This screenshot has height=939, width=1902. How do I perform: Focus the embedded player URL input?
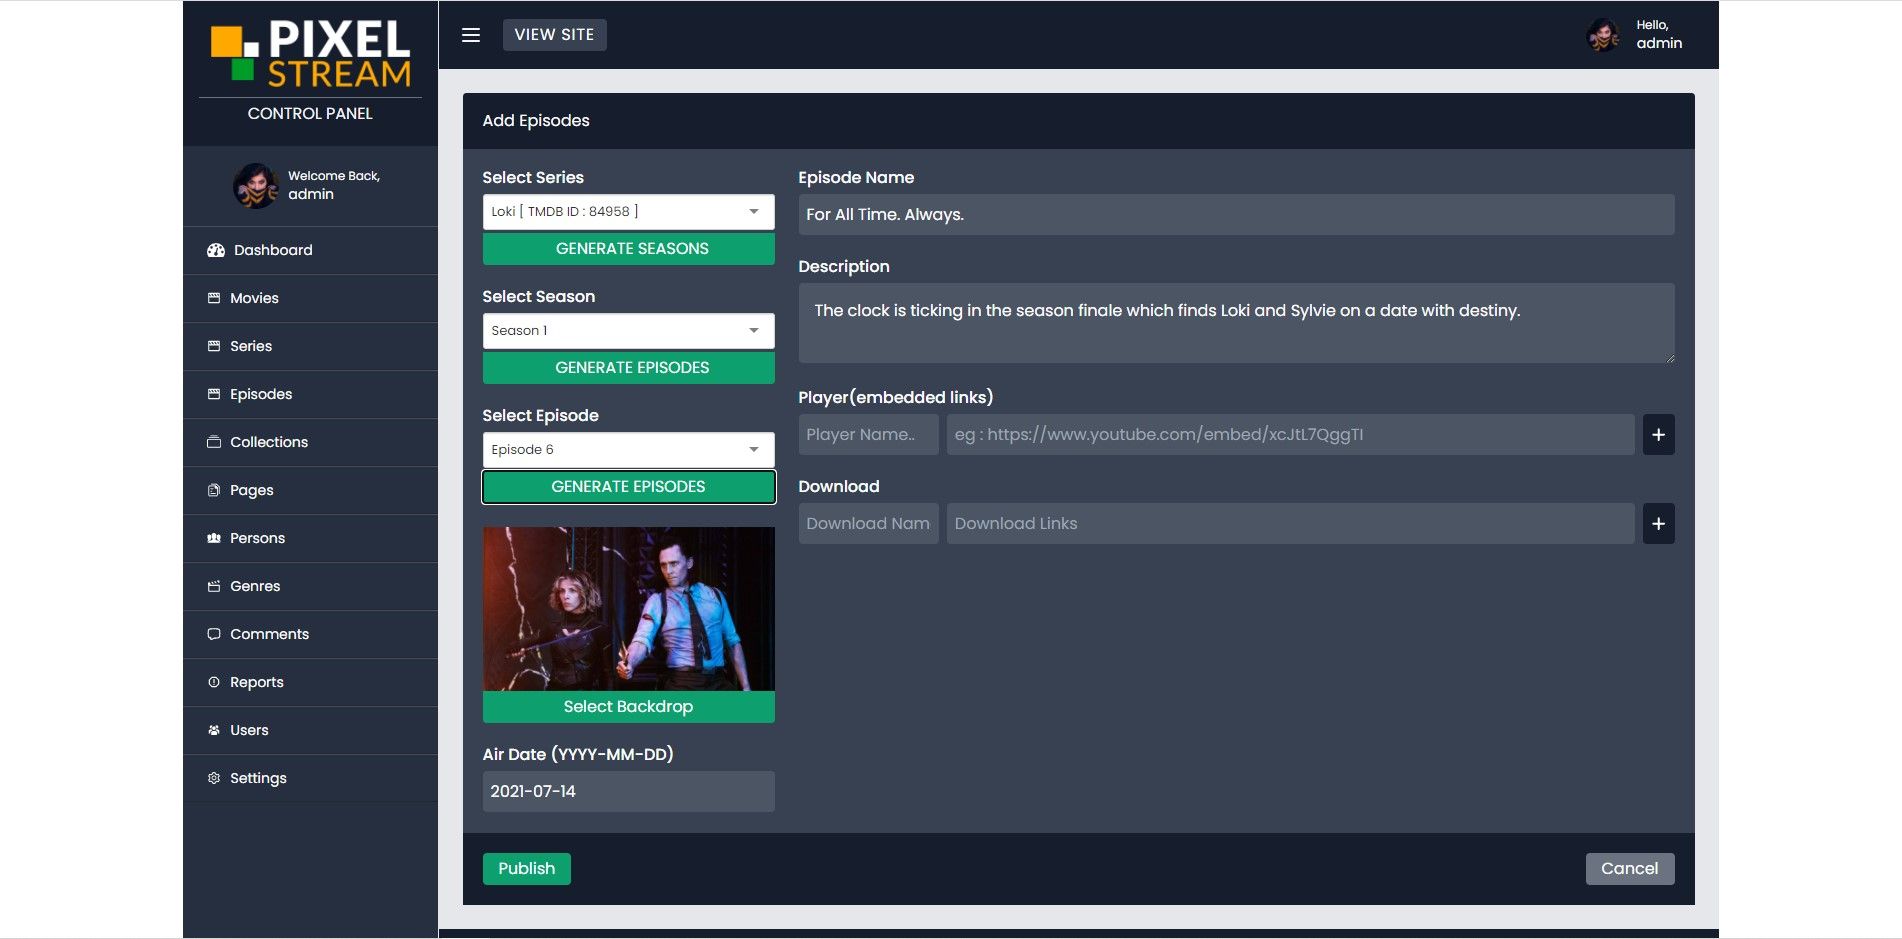pos(1290,435)
